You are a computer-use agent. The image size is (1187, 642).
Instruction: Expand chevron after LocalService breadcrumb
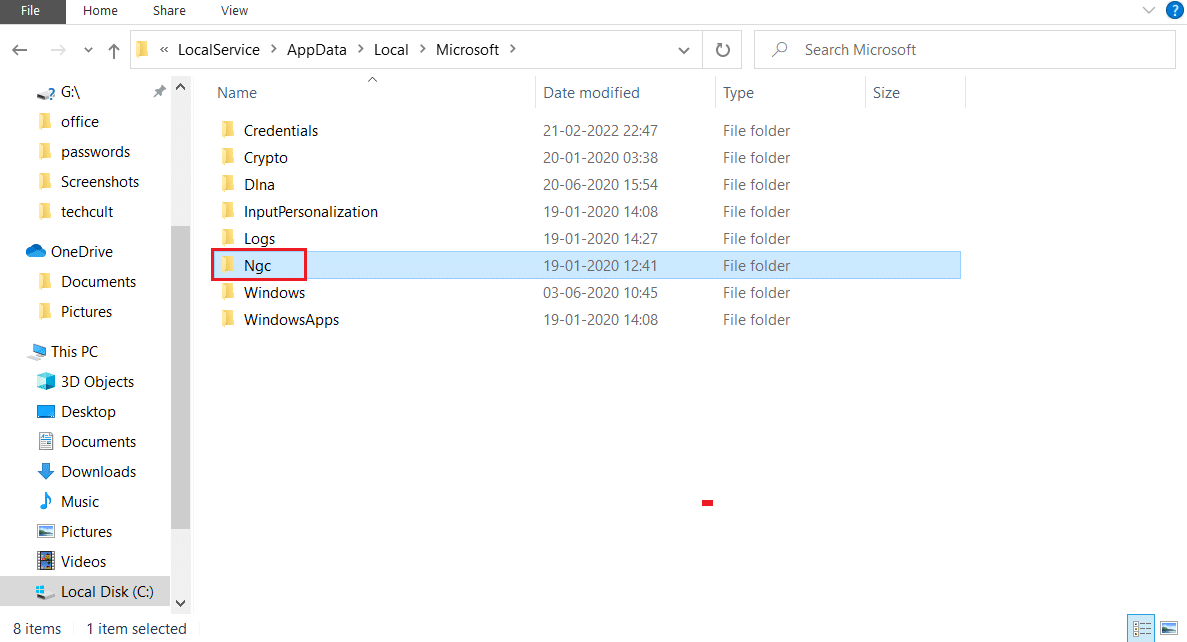273,49
